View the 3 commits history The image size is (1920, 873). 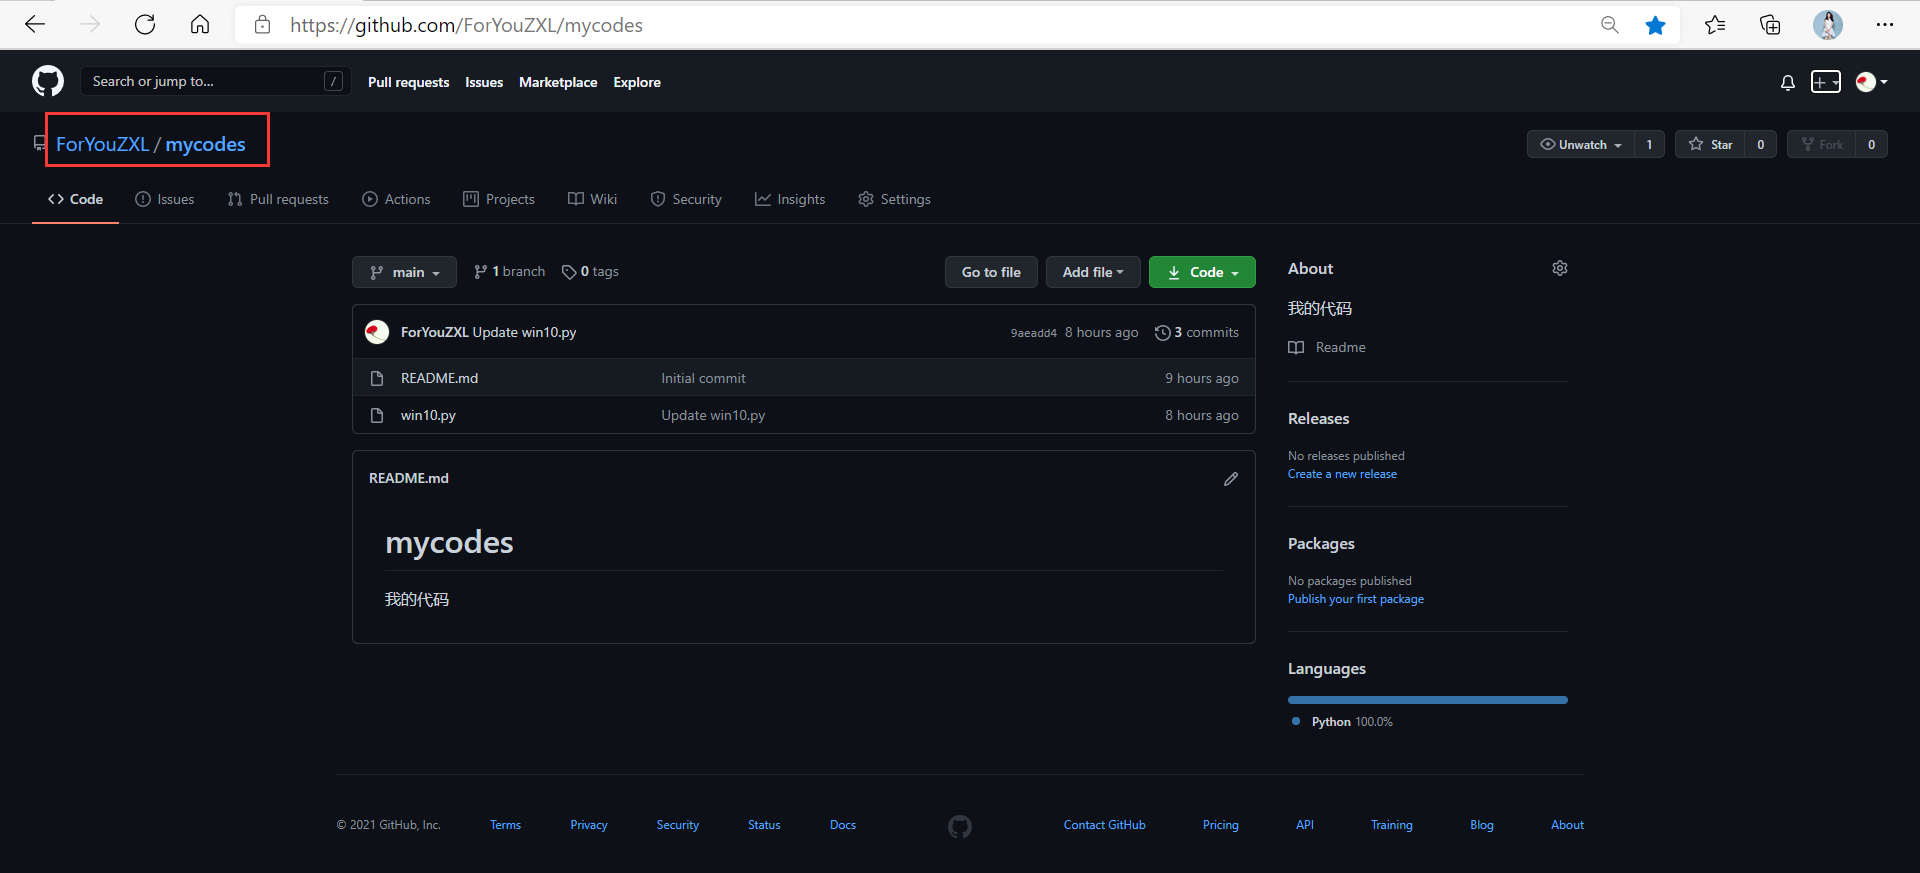tap(1197, 332)
